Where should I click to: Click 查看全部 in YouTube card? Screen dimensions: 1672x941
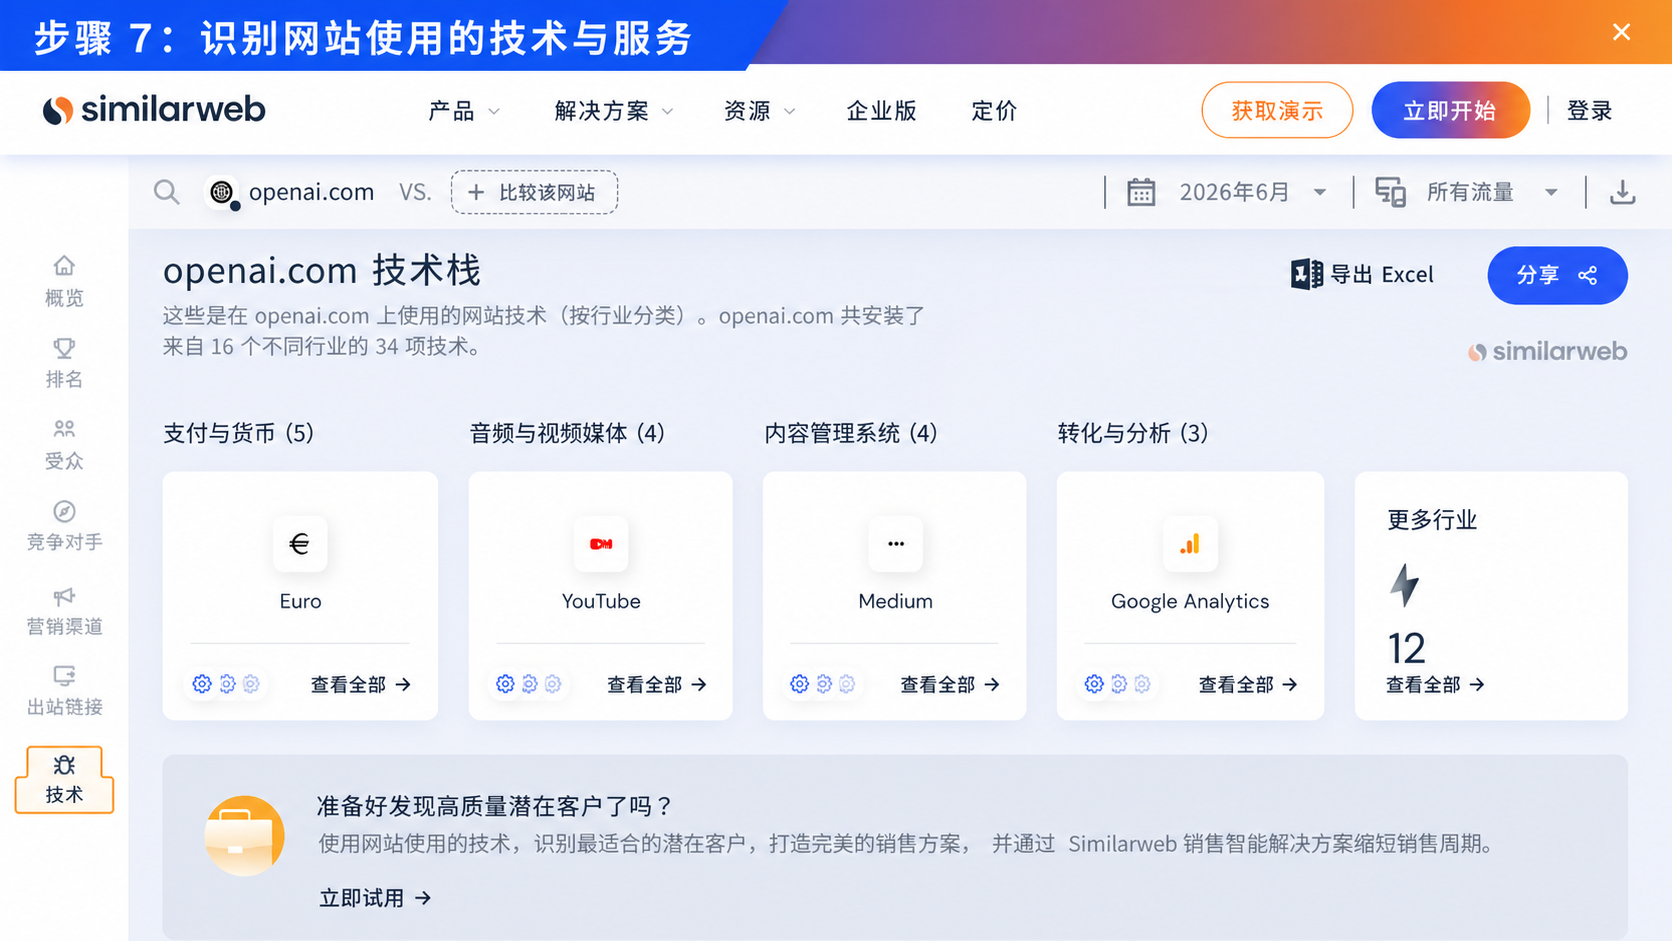656,684
